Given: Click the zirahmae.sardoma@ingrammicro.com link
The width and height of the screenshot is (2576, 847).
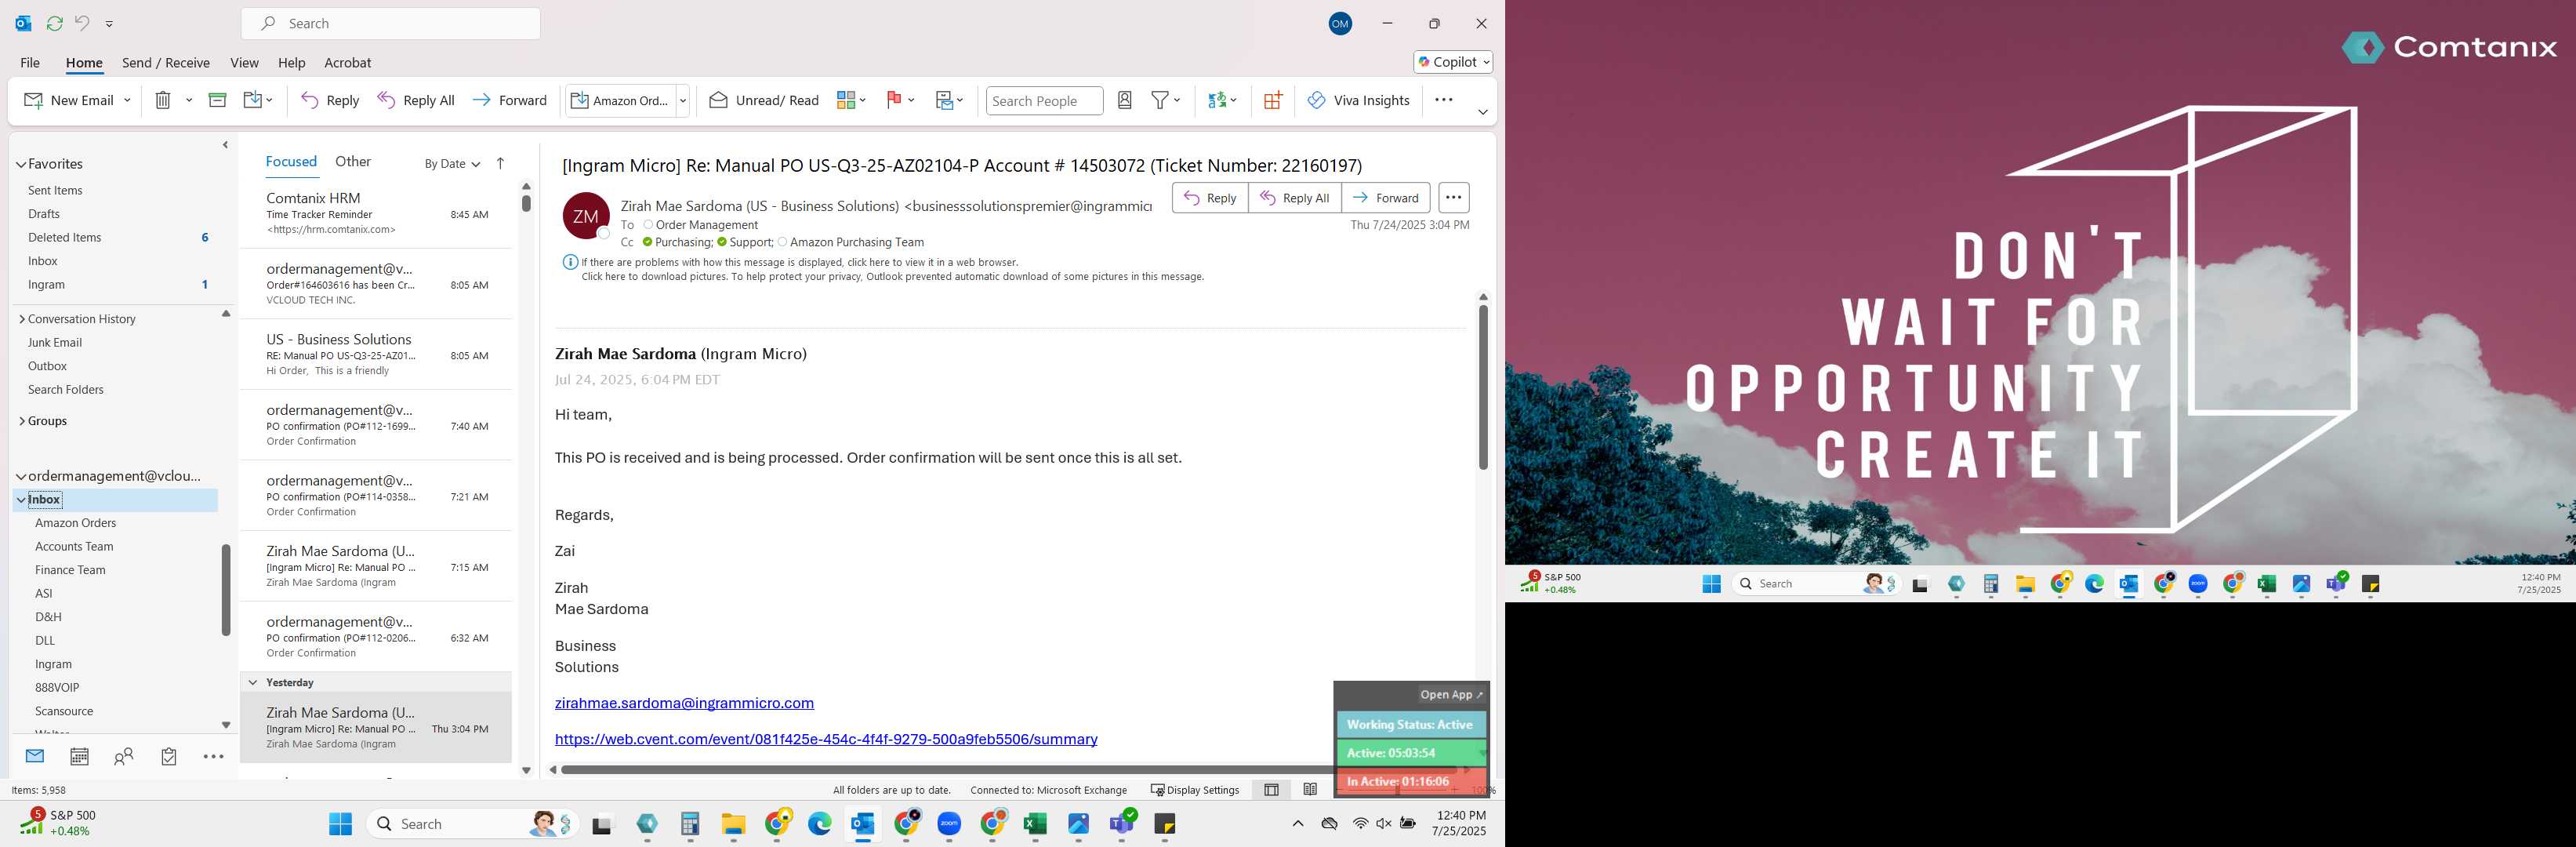Looking at the screenshot, I should coord(684,703).
